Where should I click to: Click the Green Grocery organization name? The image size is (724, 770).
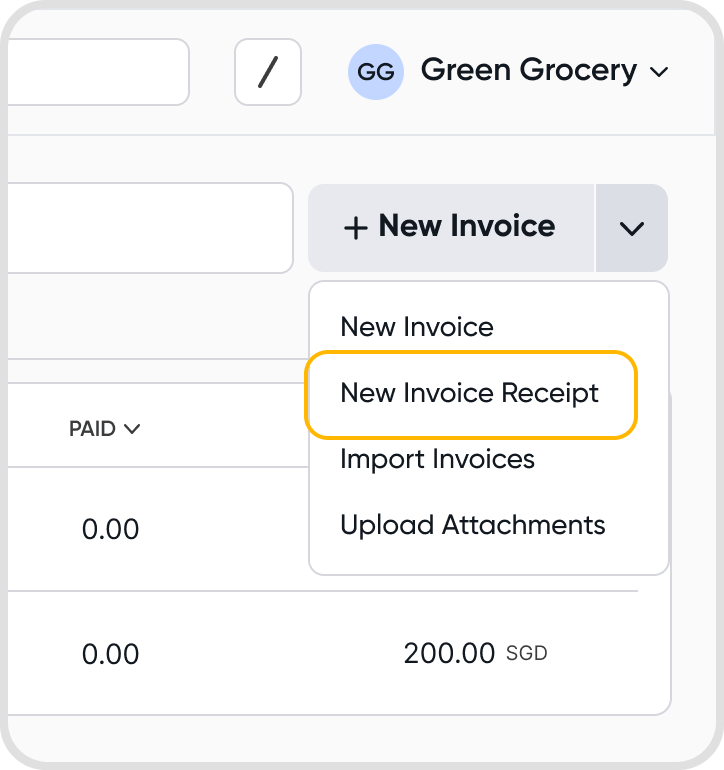[529, 70]
